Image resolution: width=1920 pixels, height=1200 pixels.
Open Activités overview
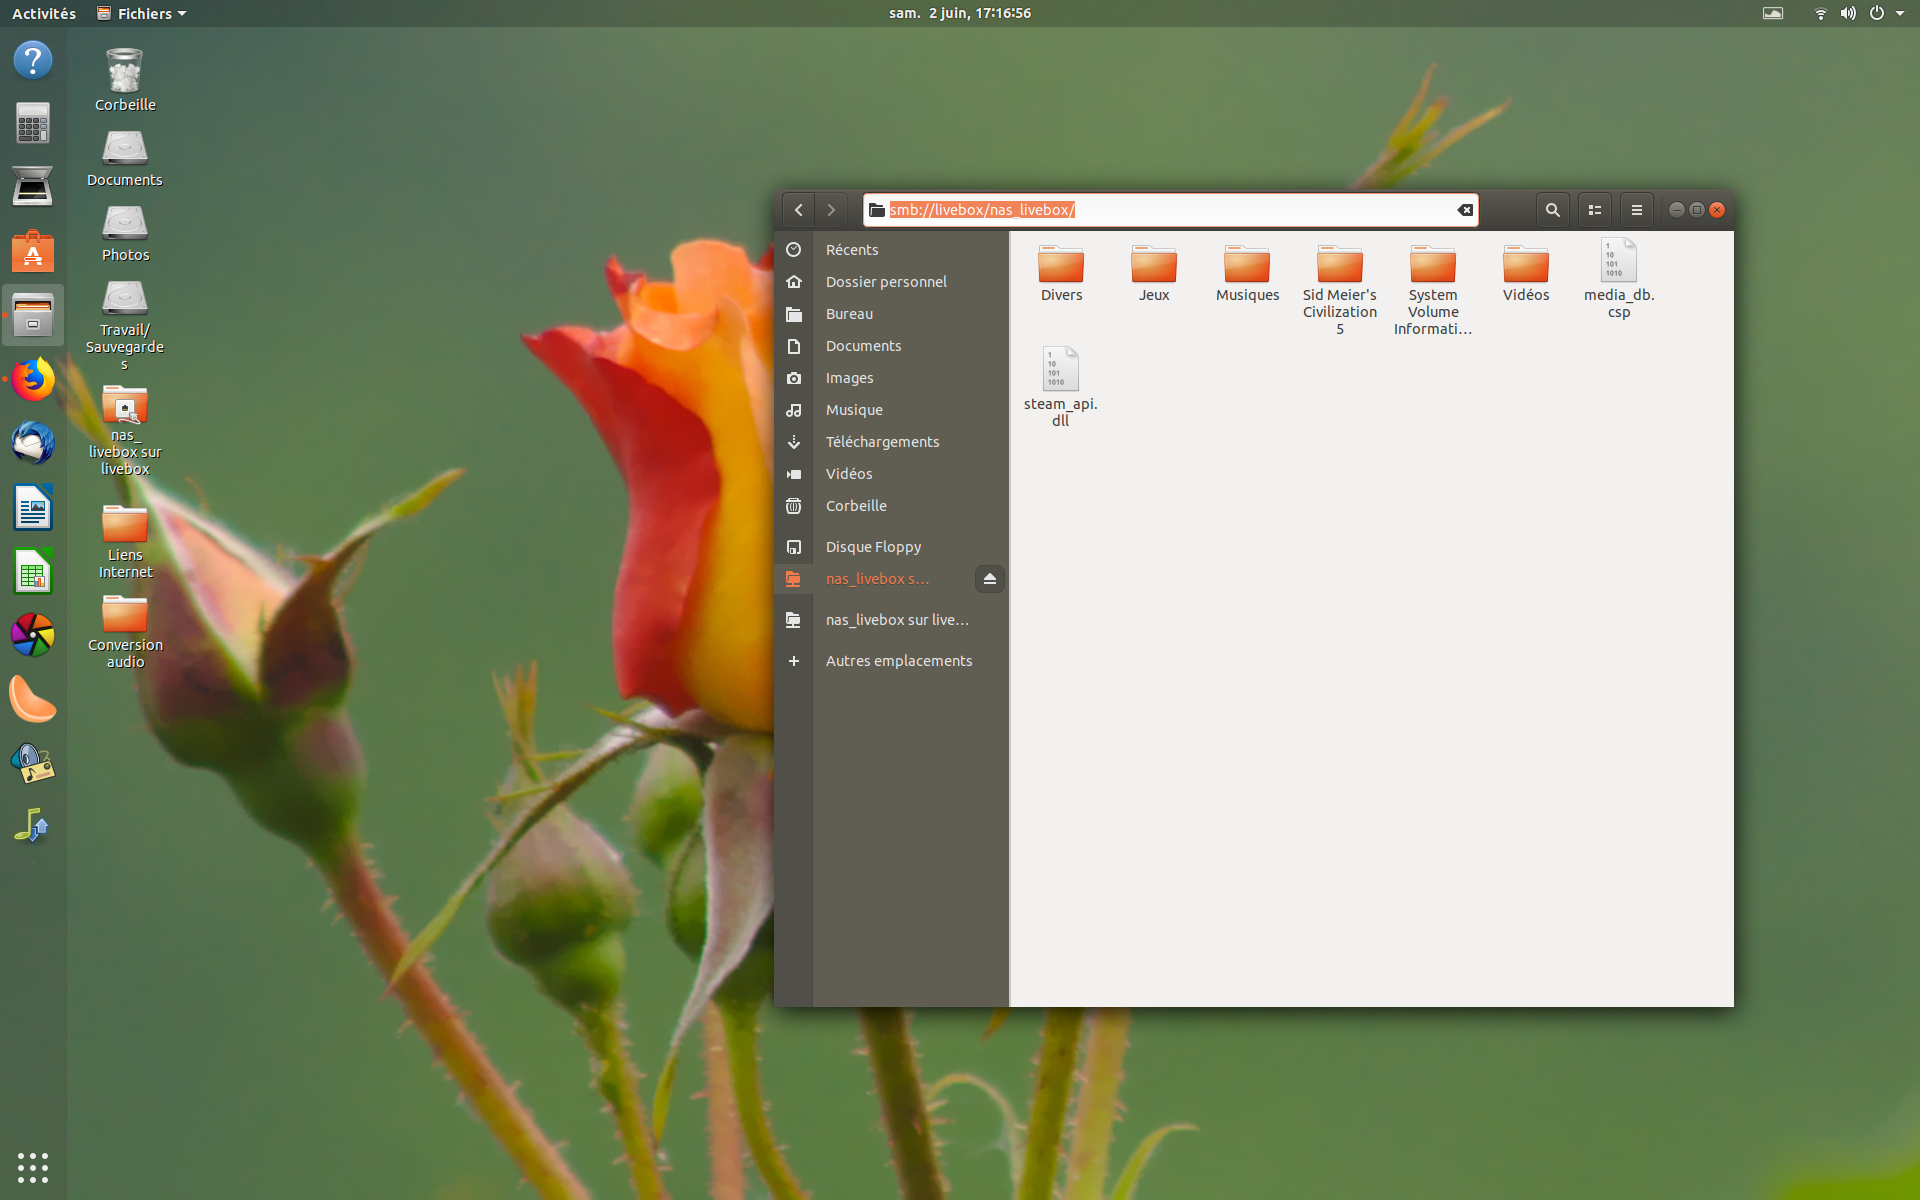click(44, 13)
